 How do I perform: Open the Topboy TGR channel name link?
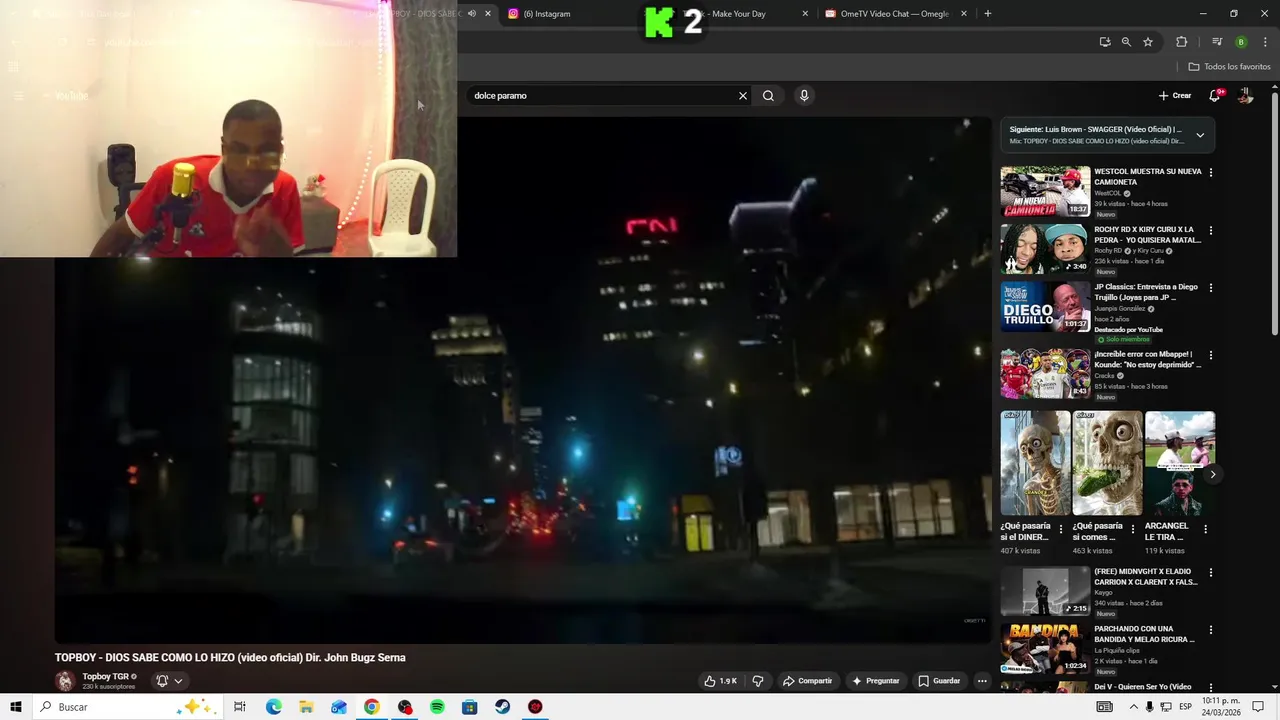pos(106,677)
